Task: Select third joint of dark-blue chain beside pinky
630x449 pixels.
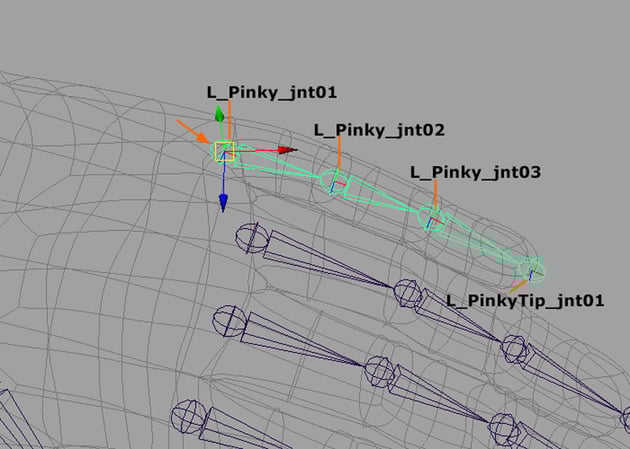Action: (x=514, y=349)
